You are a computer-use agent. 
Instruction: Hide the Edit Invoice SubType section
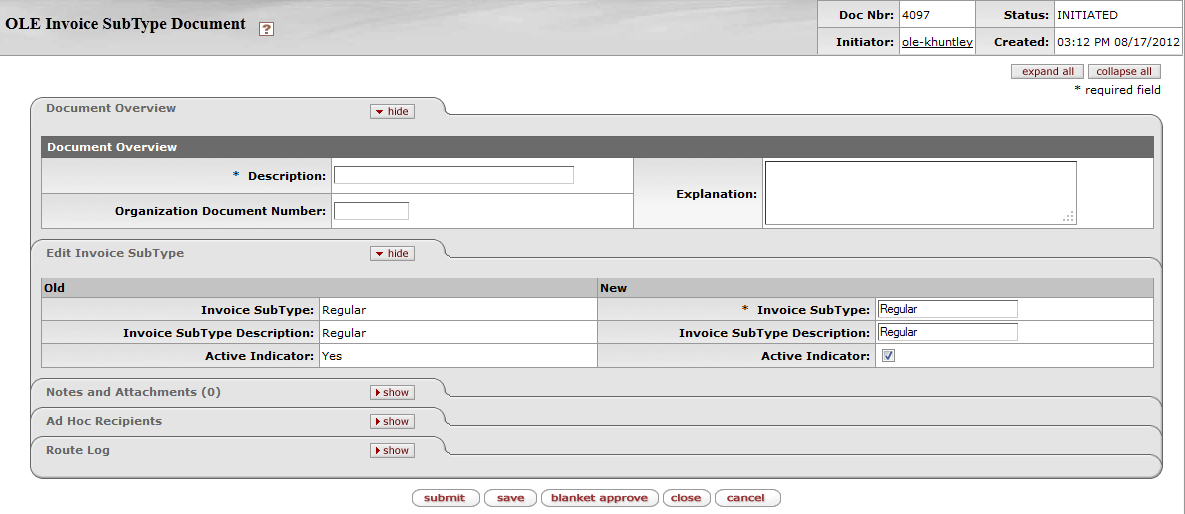[392, 253]
